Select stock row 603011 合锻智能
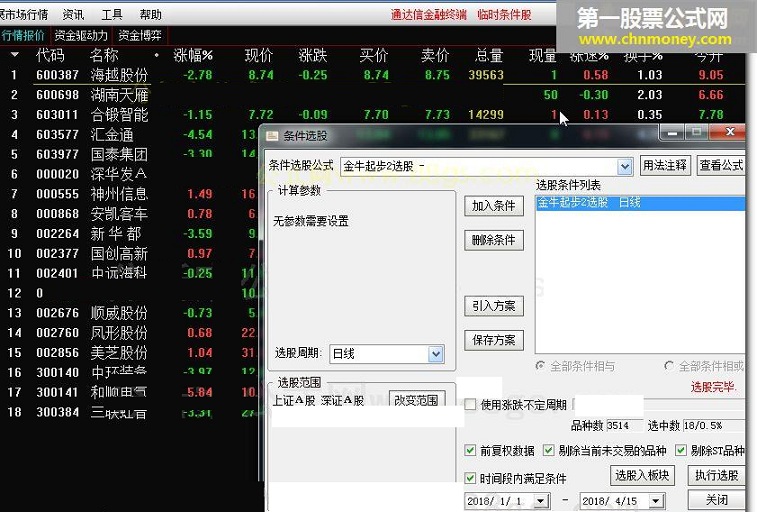 tap(372, 114)
